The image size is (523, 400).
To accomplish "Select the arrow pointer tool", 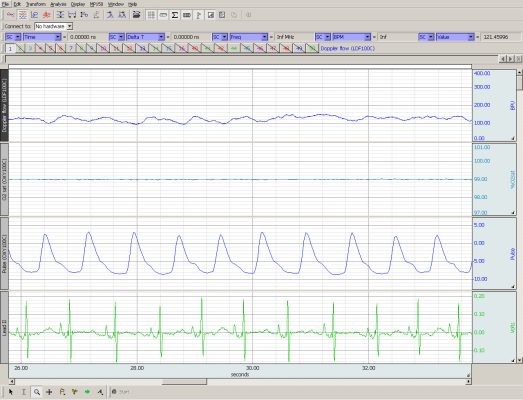I will [11, 392].
